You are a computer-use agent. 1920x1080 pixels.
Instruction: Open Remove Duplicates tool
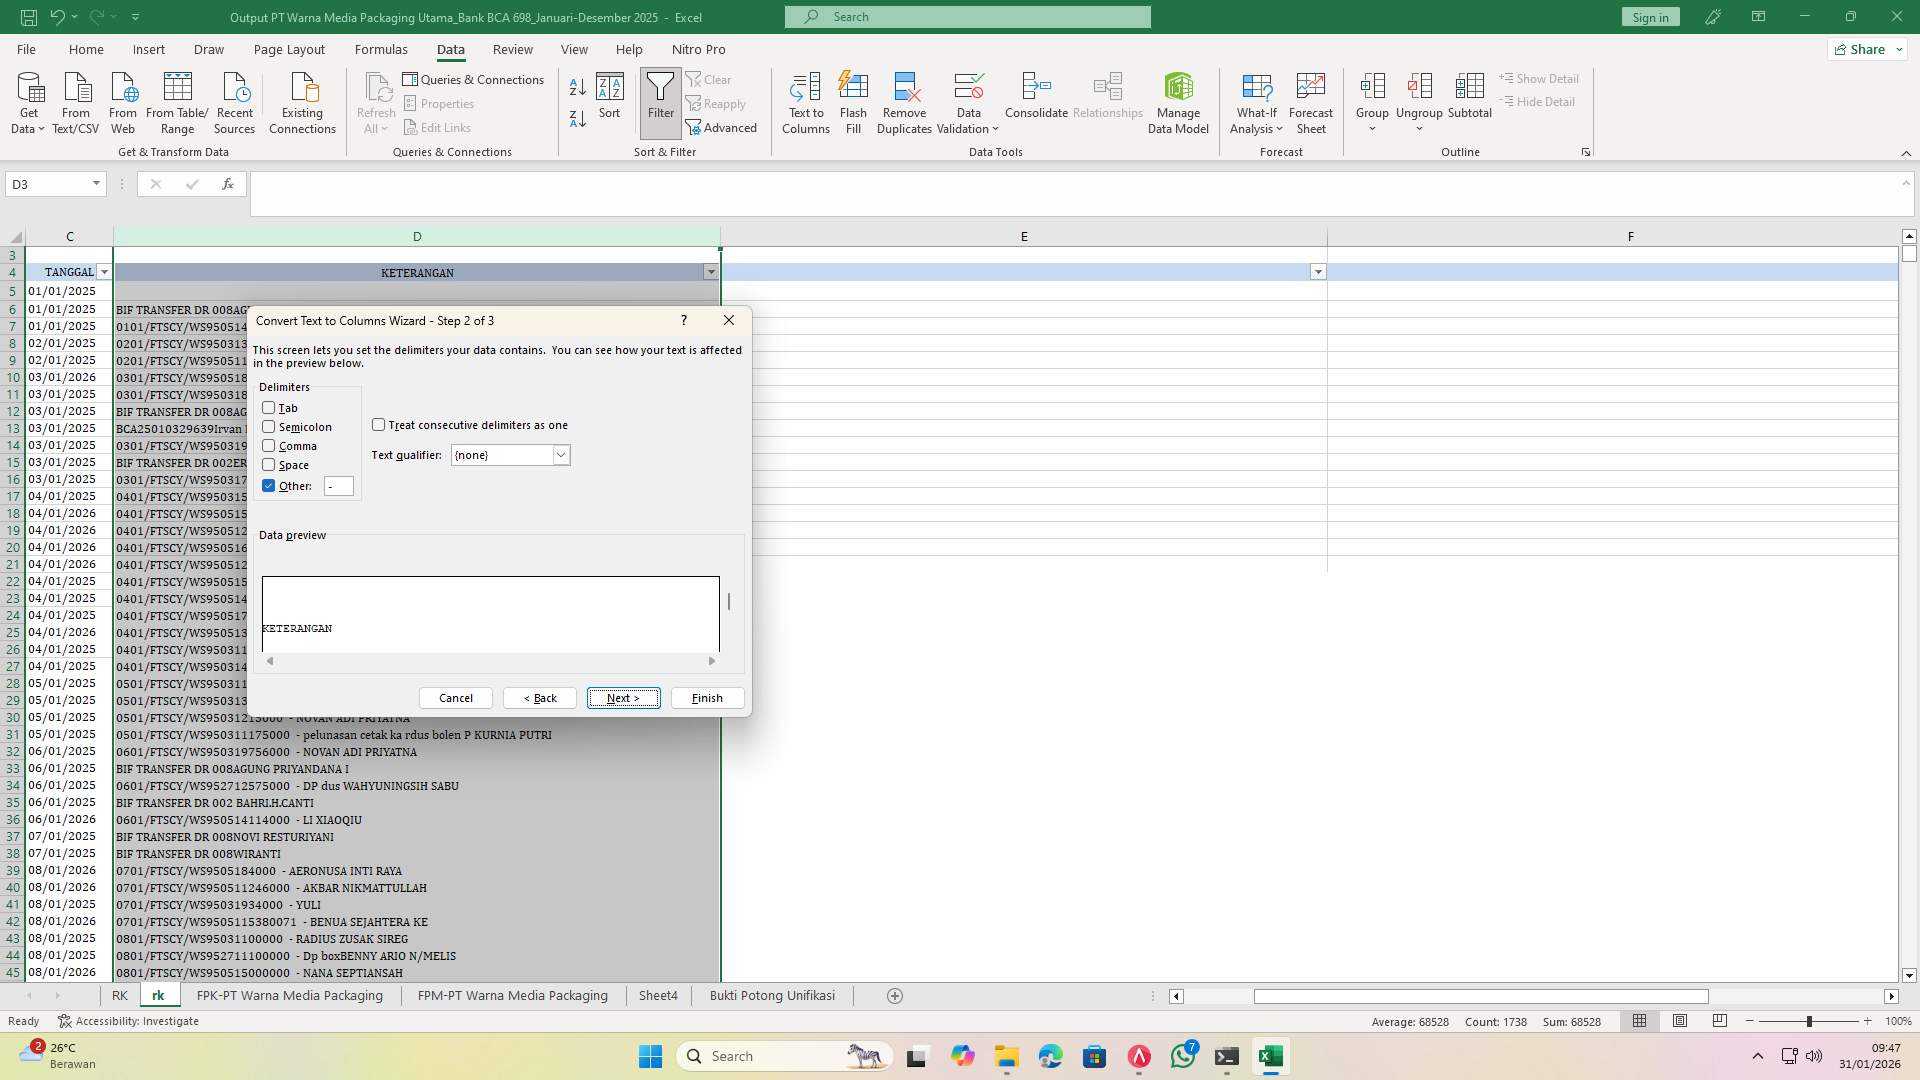[x=903, y=101]
